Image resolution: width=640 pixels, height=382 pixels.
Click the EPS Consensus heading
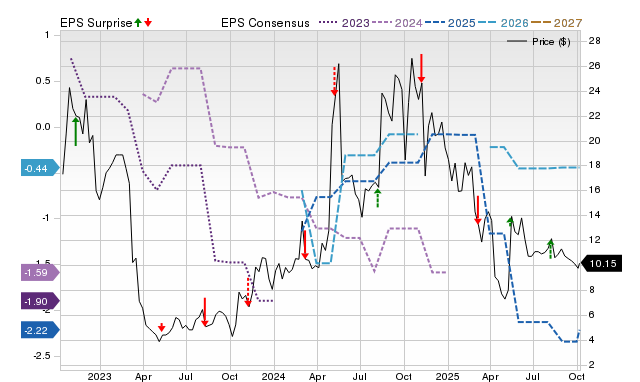[265, 23]
